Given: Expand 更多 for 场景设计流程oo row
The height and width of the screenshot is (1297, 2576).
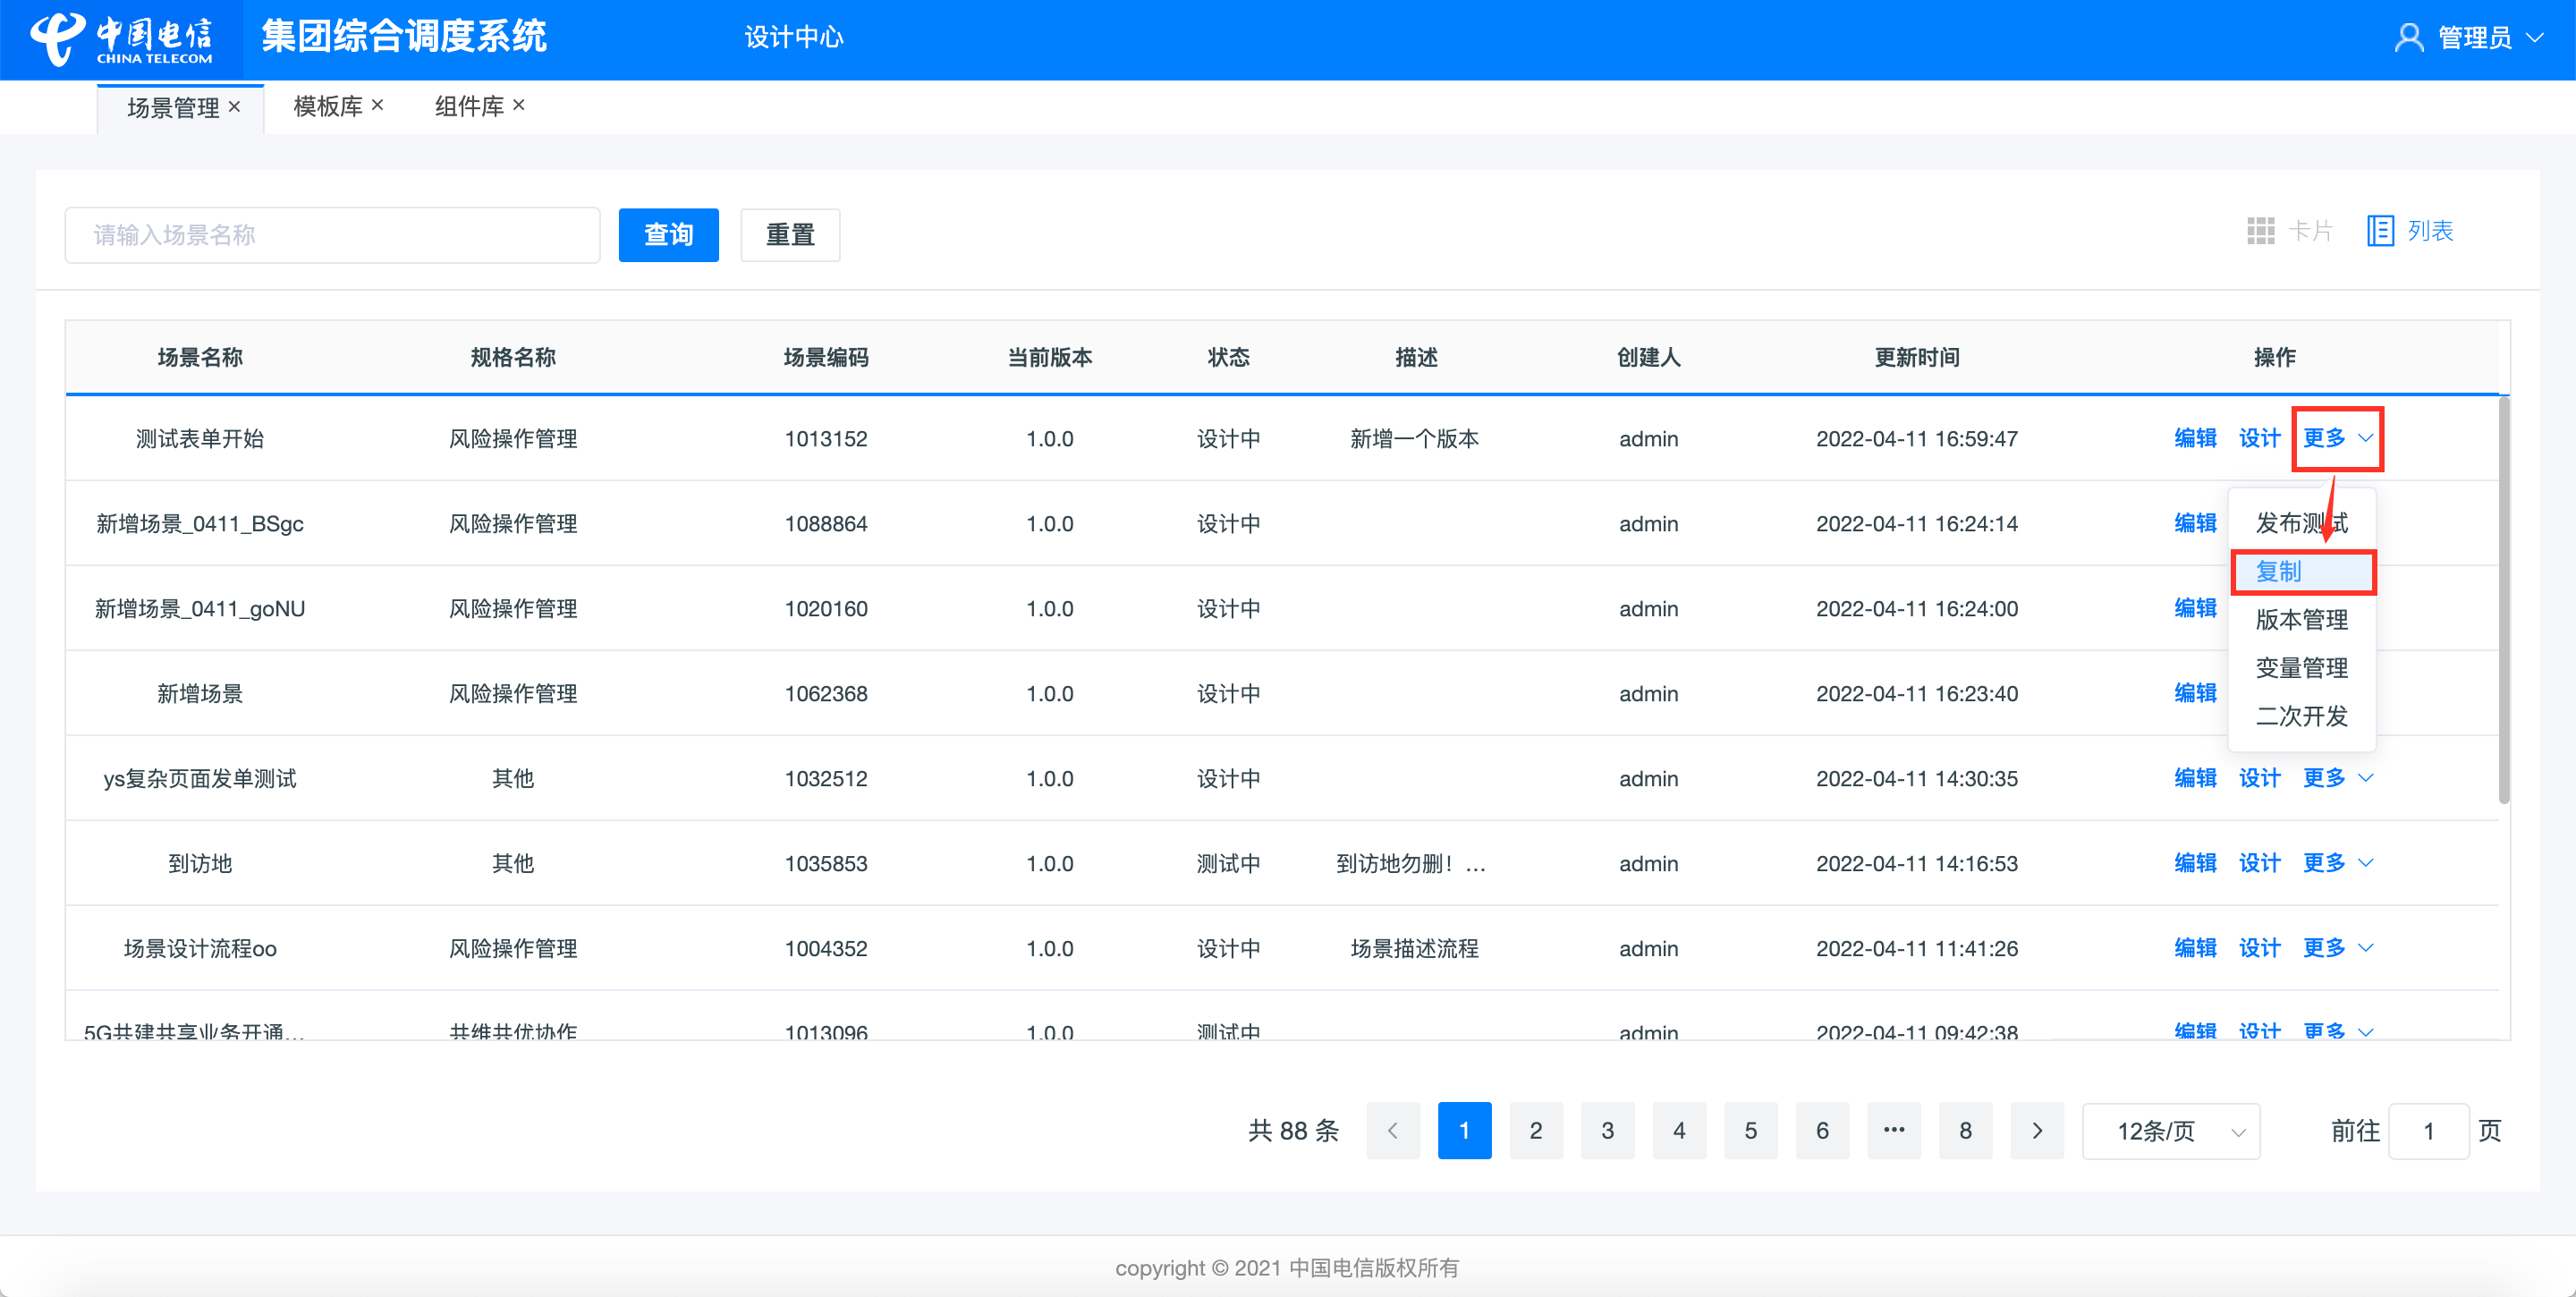Looking at the screenshot, I should (2338, 948).
